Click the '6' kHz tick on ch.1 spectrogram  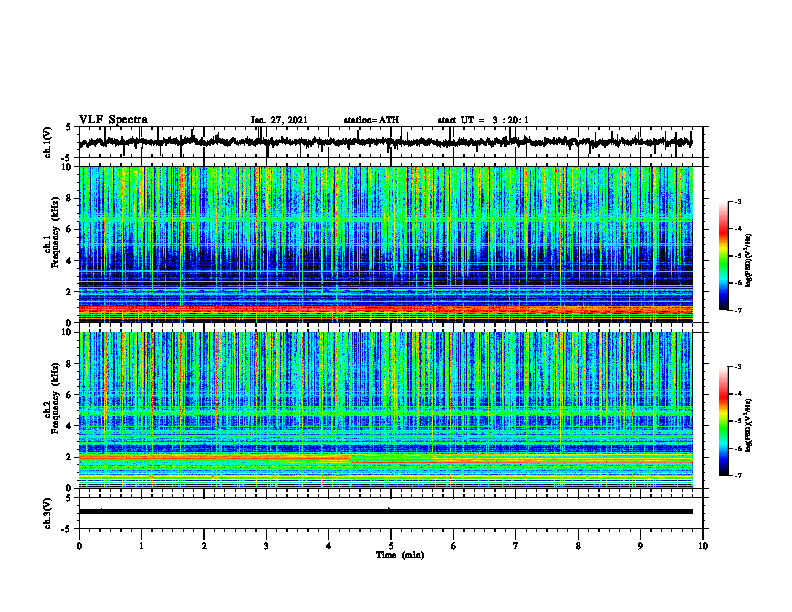tap(71, 229)
